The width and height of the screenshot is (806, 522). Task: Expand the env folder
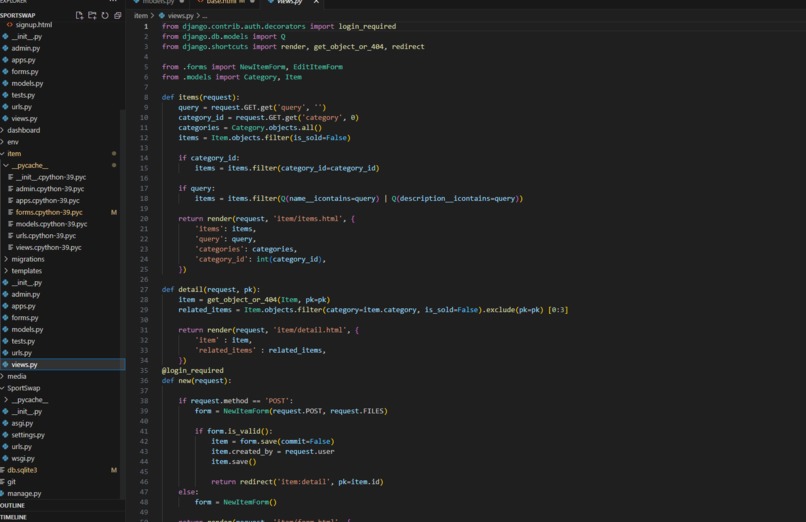click(12, 142)
